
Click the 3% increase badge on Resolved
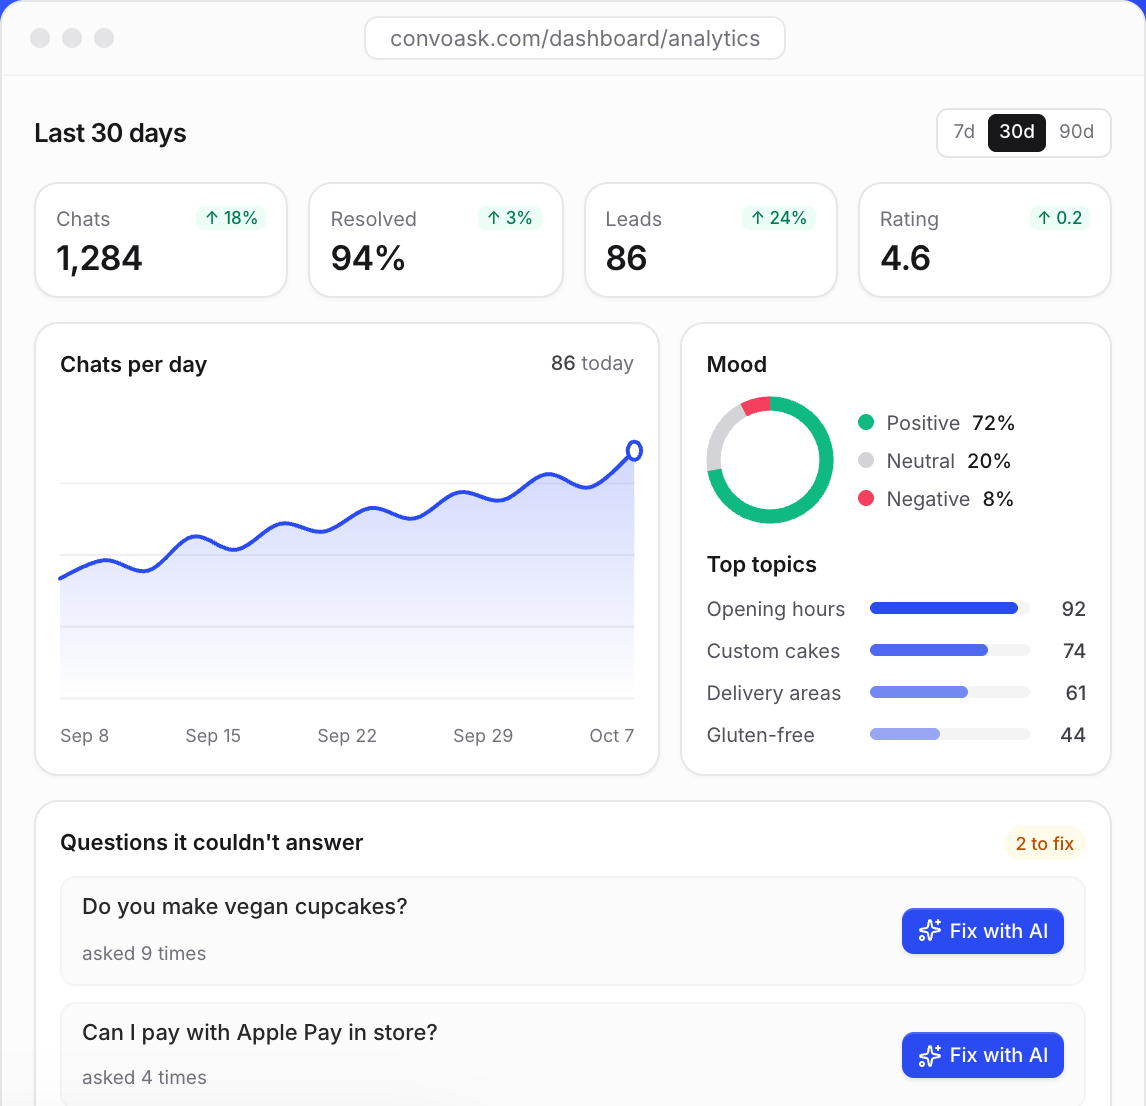coord(509,218)
